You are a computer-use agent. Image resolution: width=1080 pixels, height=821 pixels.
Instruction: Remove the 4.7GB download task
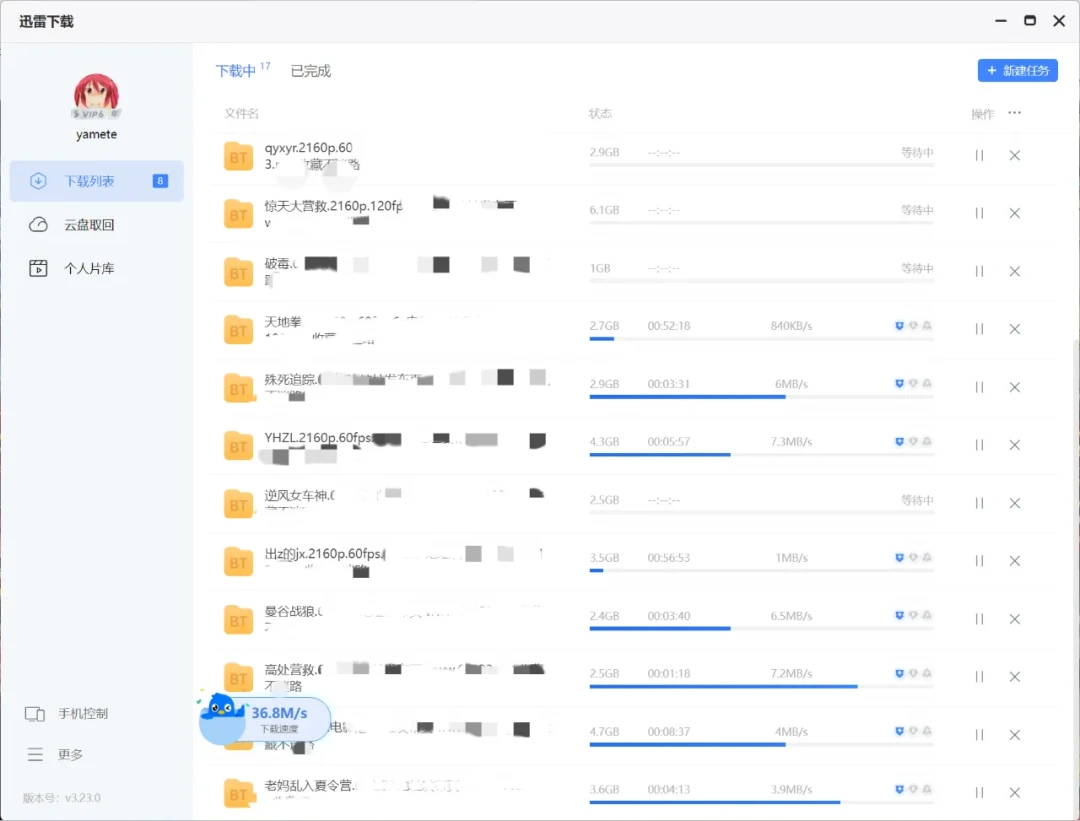pos(1015,735)
